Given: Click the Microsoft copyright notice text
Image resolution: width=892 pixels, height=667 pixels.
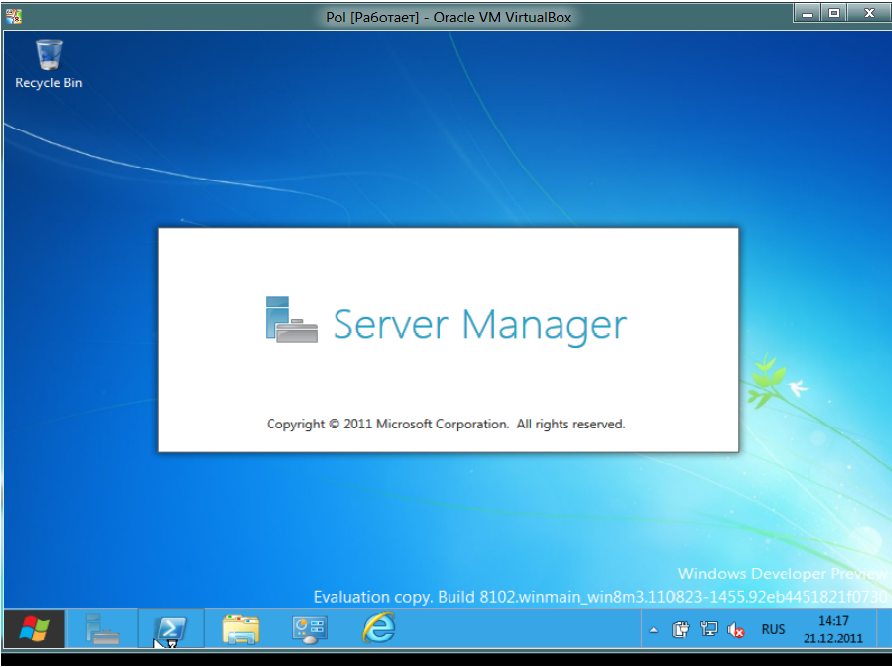Looking at the screenshot, I should click(x=446, y=424).
